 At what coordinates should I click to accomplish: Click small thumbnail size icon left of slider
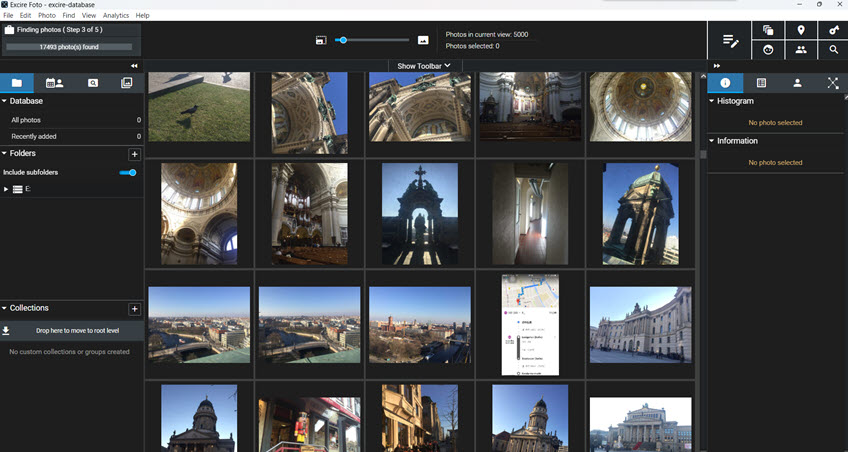point(321,40)
